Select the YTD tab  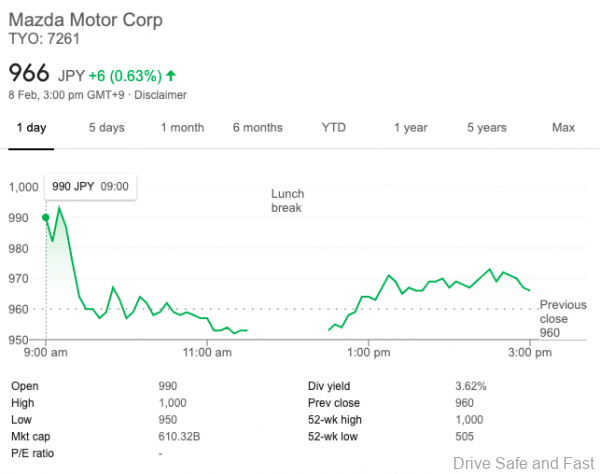click(x=333, y=128)
